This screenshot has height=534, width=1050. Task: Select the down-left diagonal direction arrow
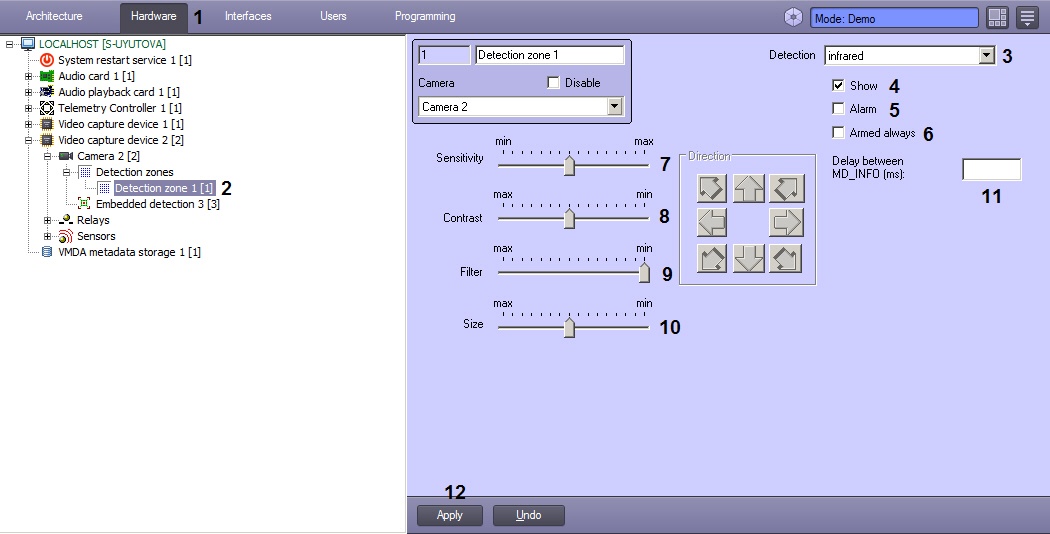[712, 258]
